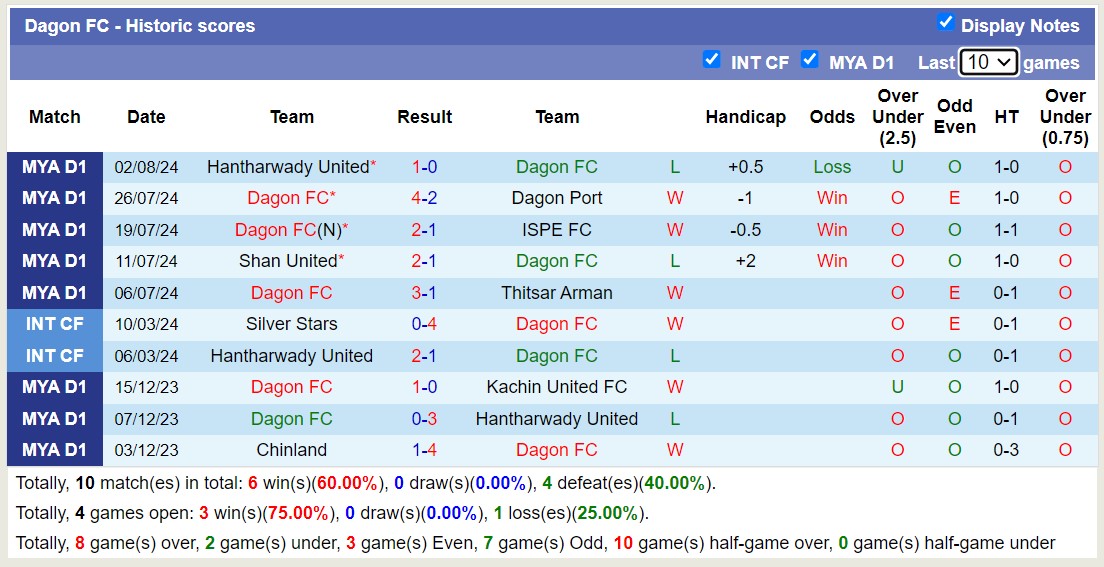Image resolution: width=1104 pixels, height=567 pixels.
Task: Click the Handicap column header
Action: [745, 117]
